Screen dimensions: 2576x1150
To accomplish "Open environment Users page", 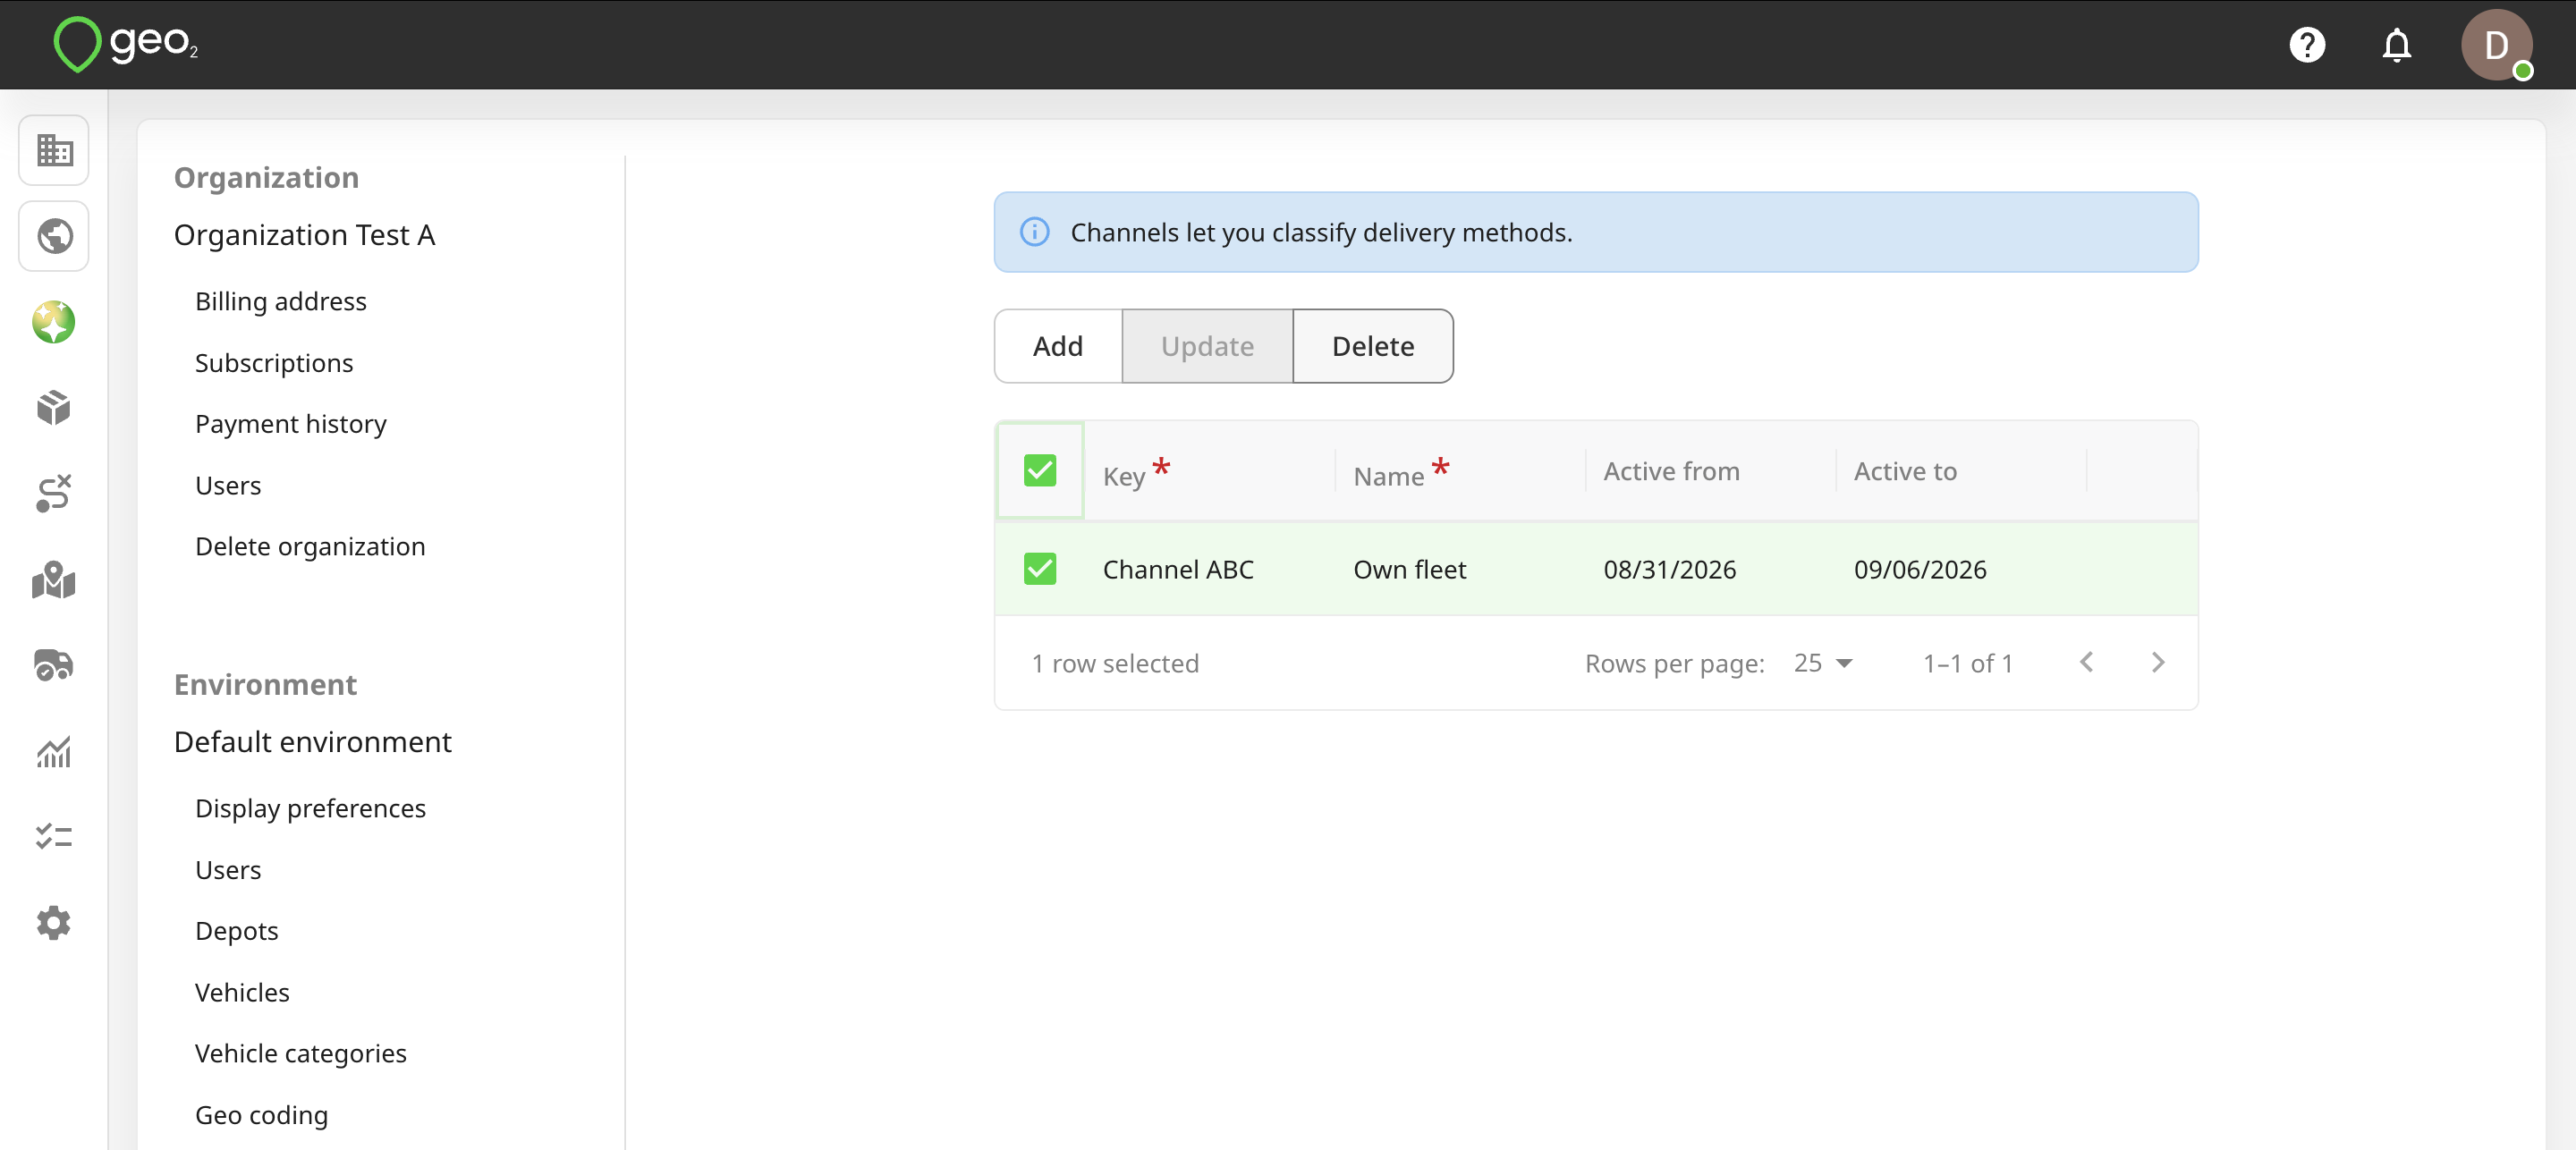I will (x=228, y=869).
